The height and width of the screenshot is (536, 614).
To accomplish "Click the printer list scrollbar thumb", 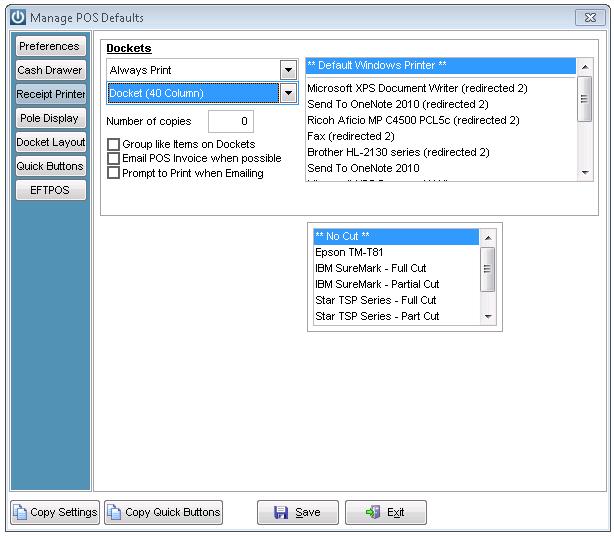I will pyautogui.click(x=585, y=99).
